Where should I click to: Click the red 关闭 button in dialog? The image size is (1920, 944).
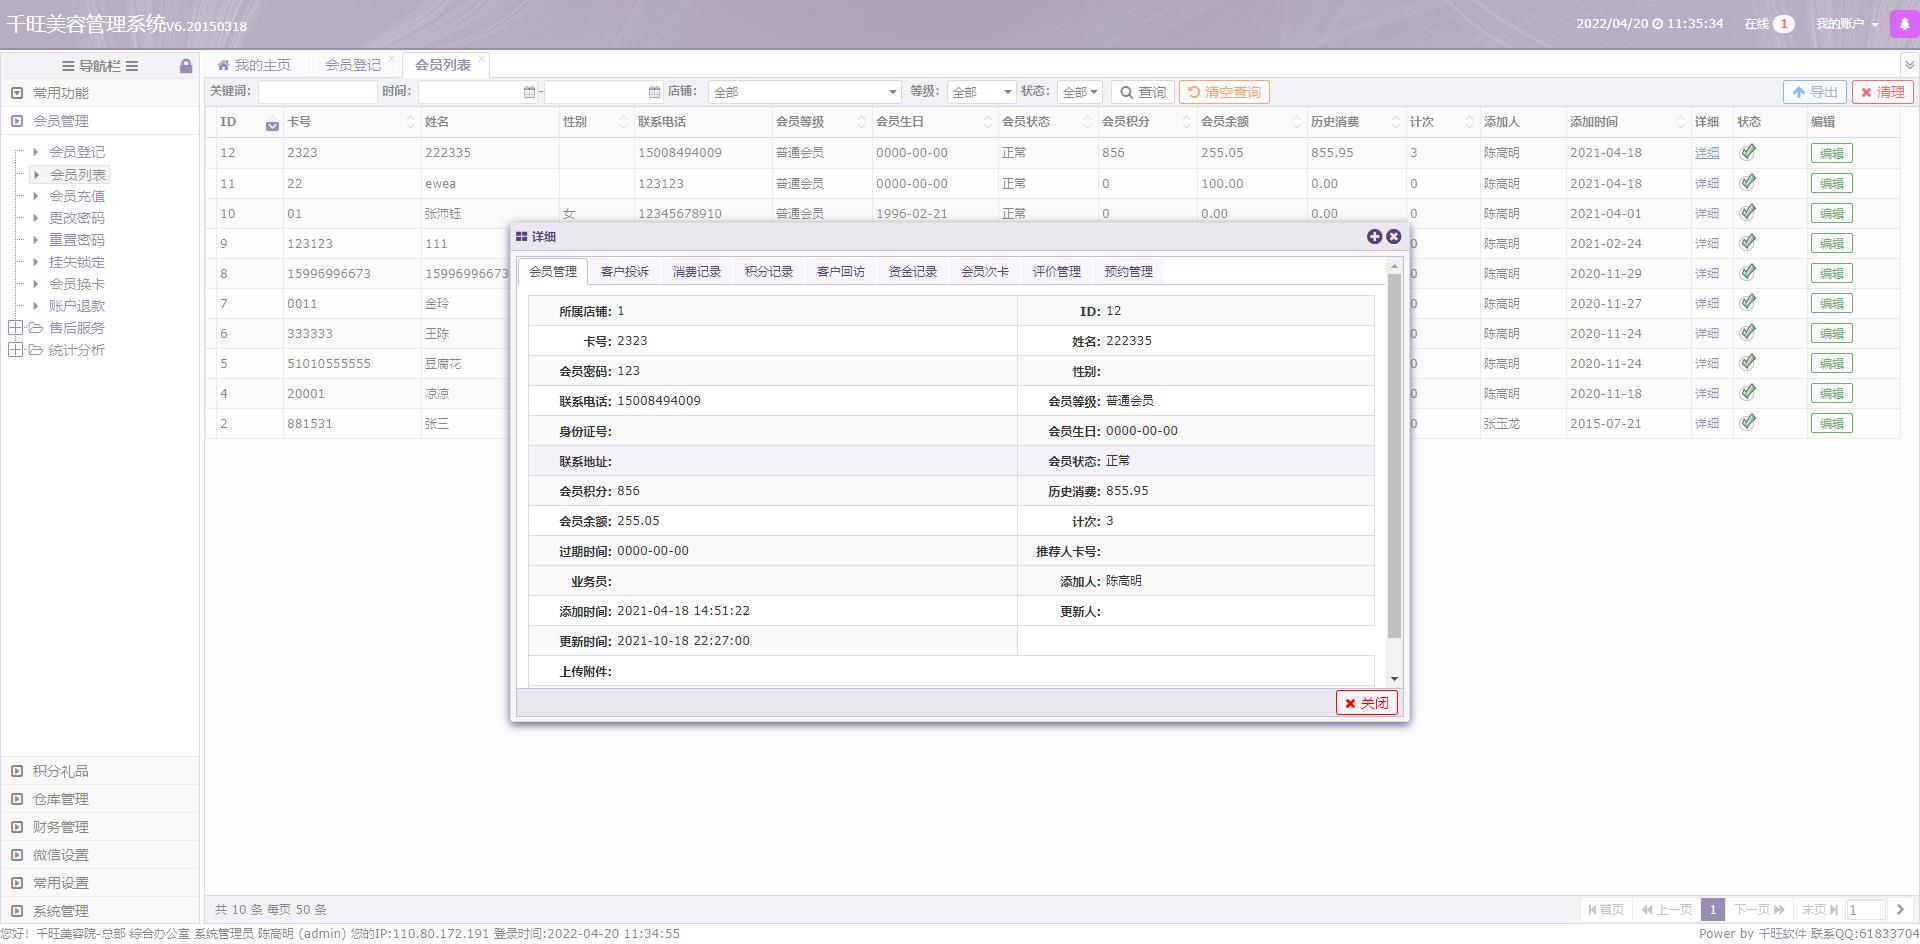pos(1366,703)
